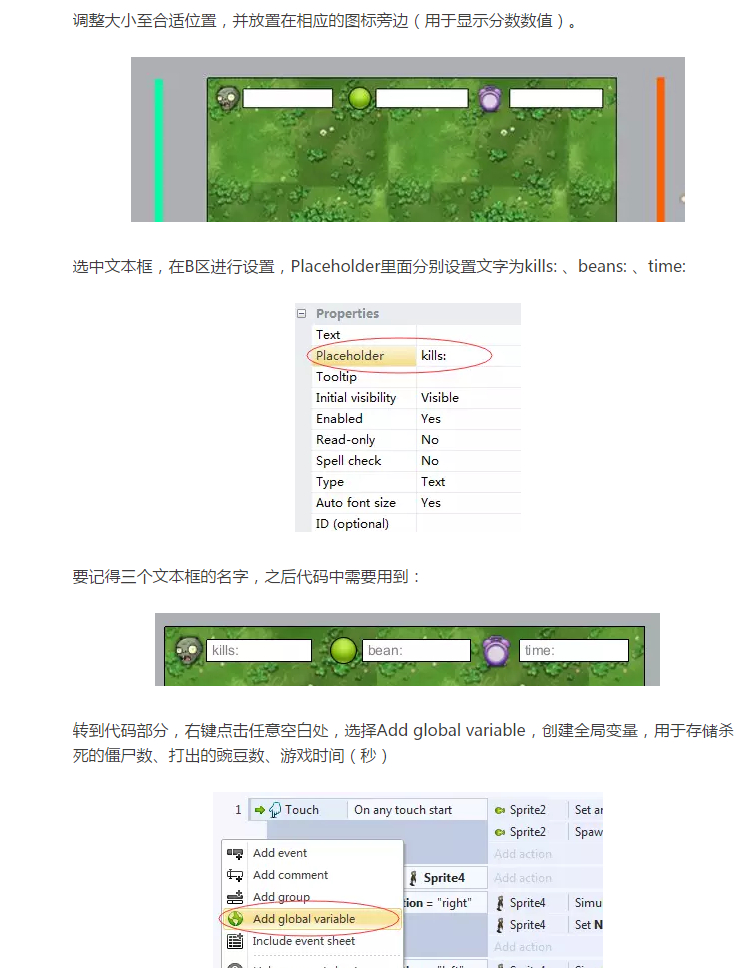The height and width of the screenshot is (968, 744).
Task: Open the Spell check 'No' value dropdown
Action: click(468, 461)
